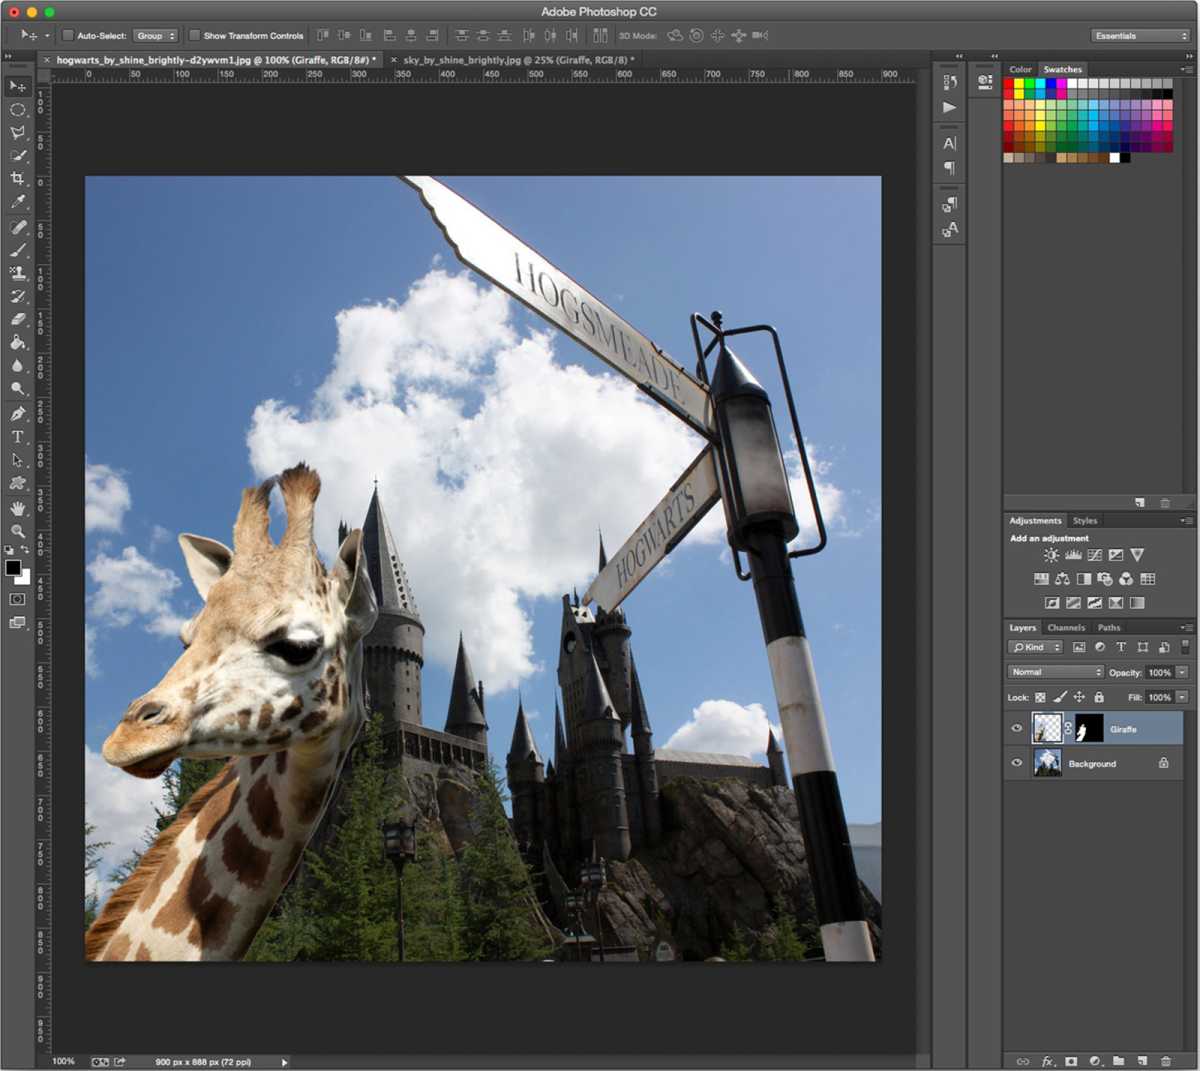This screenshot has width=1200, height=1071.
Task: Open the Layers panel options menu
Action: (1186, 628)
